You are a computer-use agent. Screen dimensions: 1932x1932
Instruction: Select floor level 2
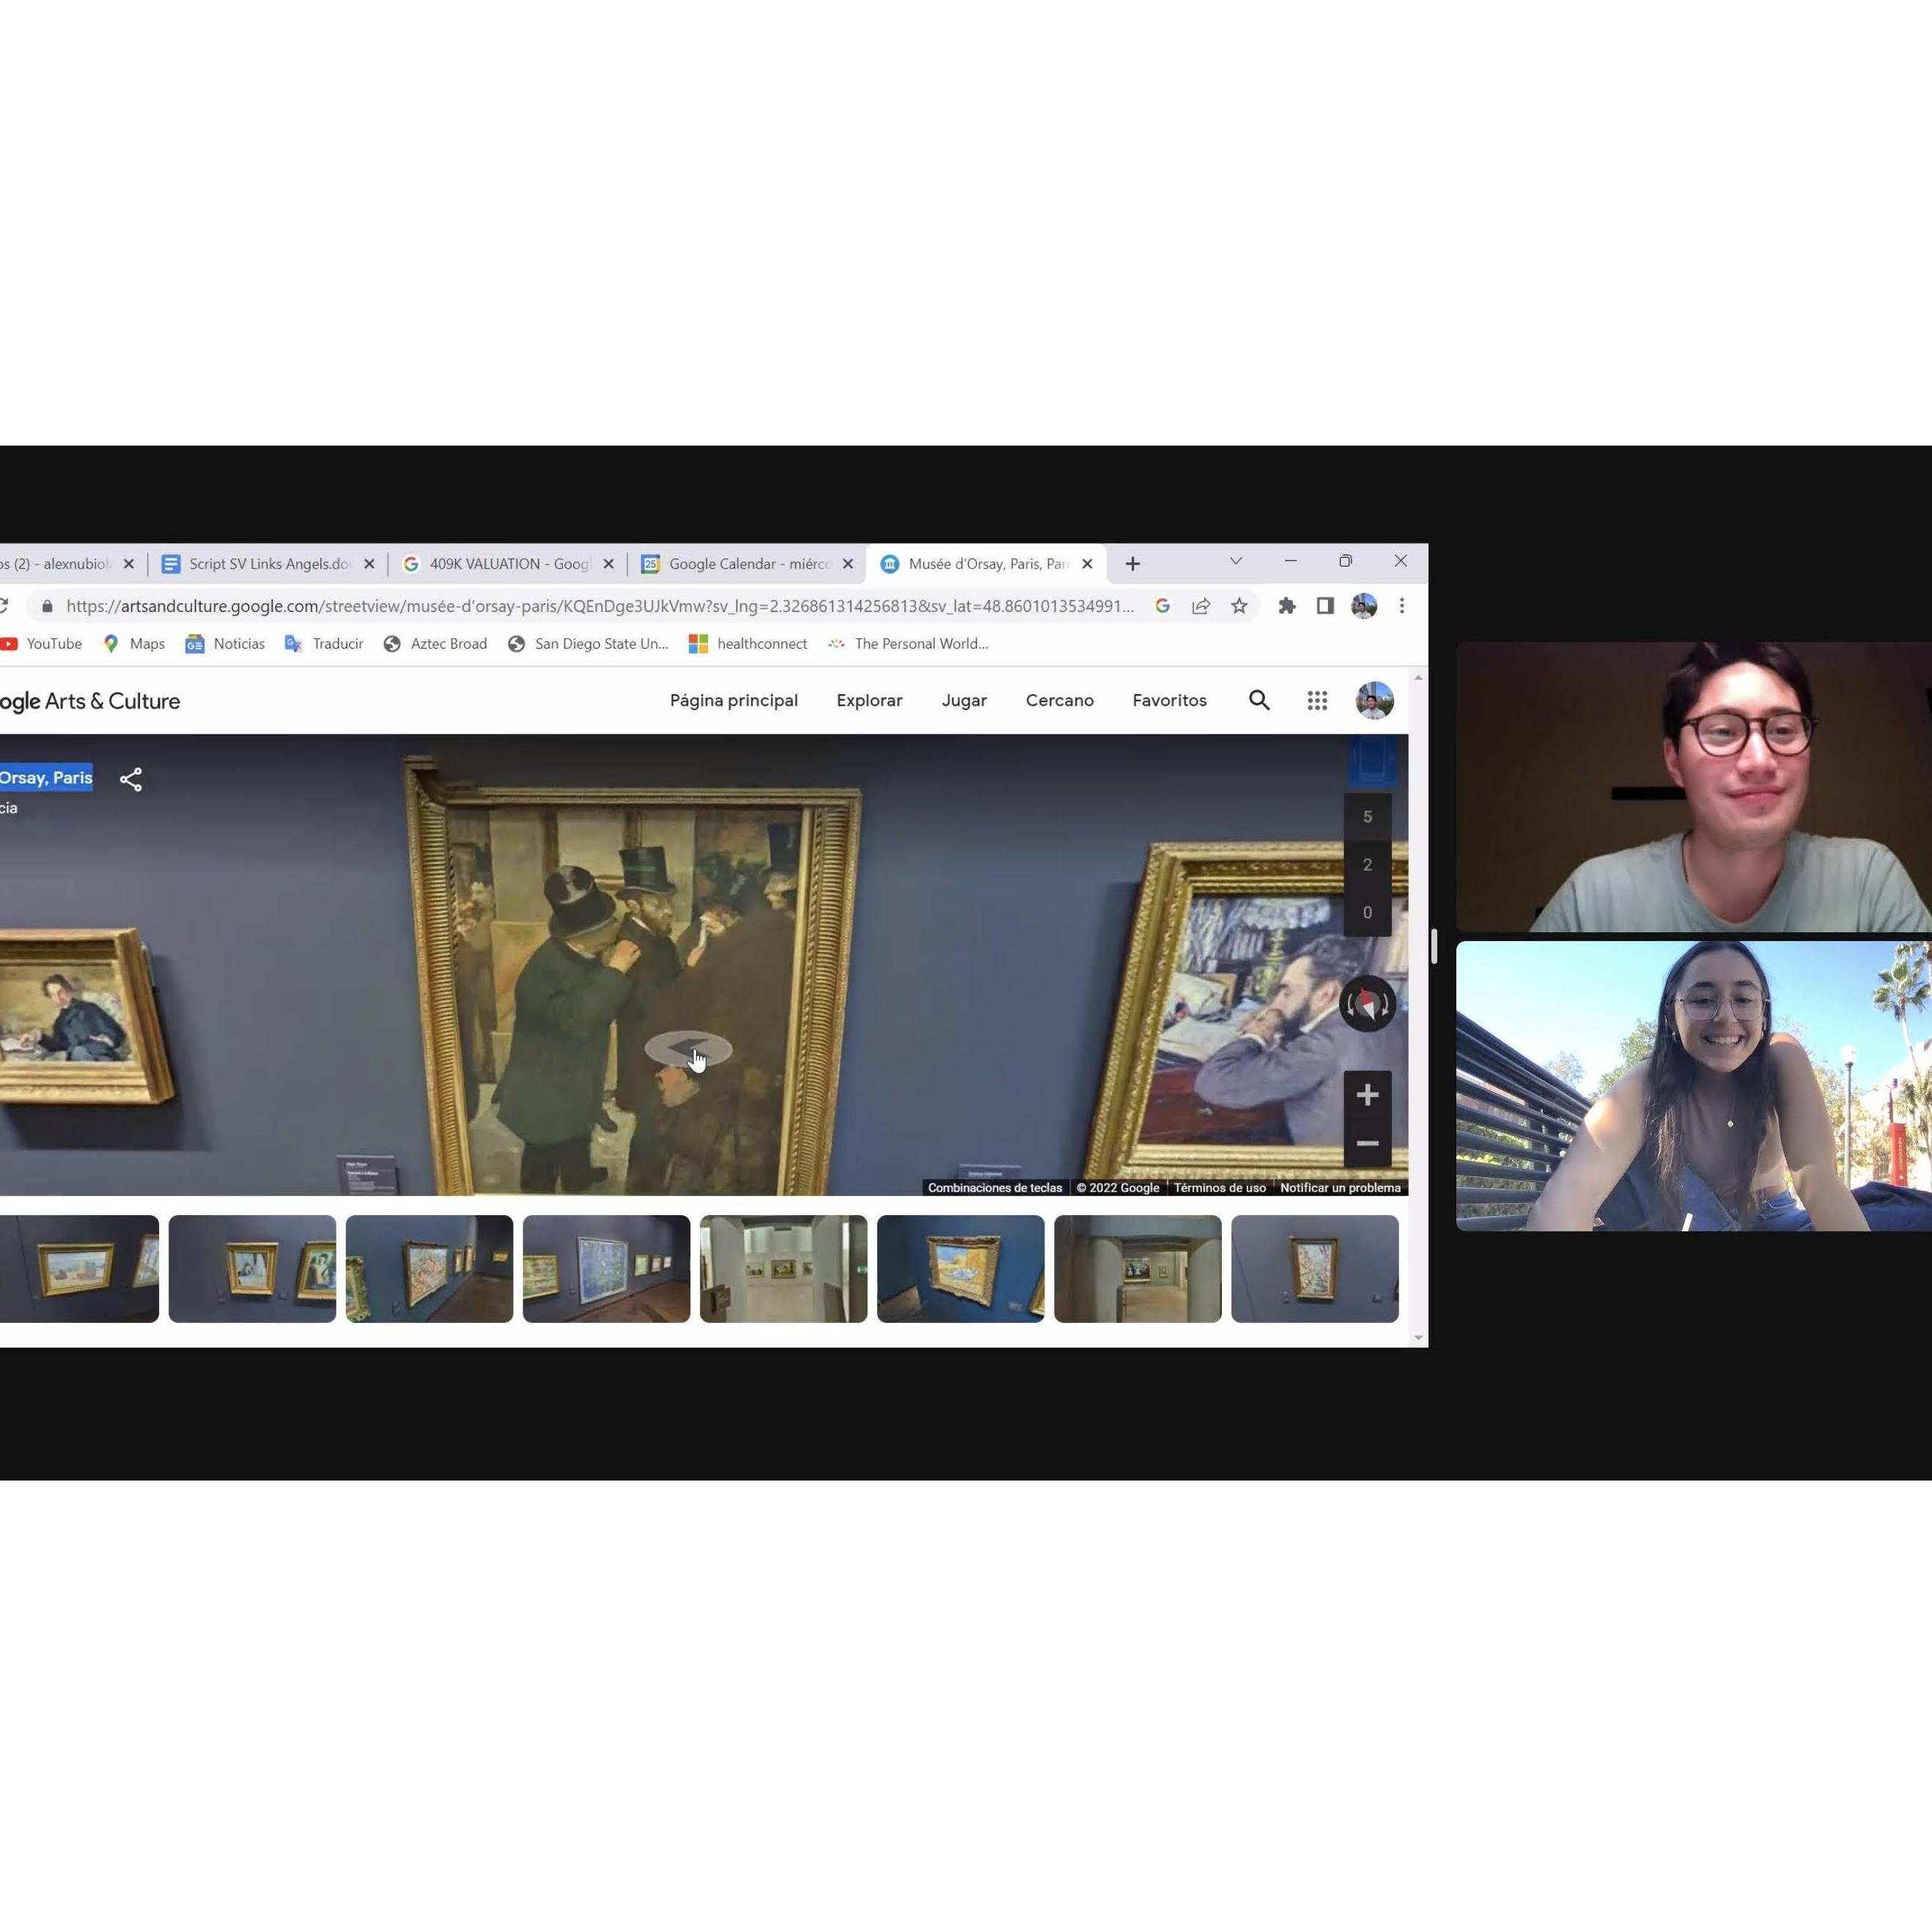click(x=1367, y=865)
